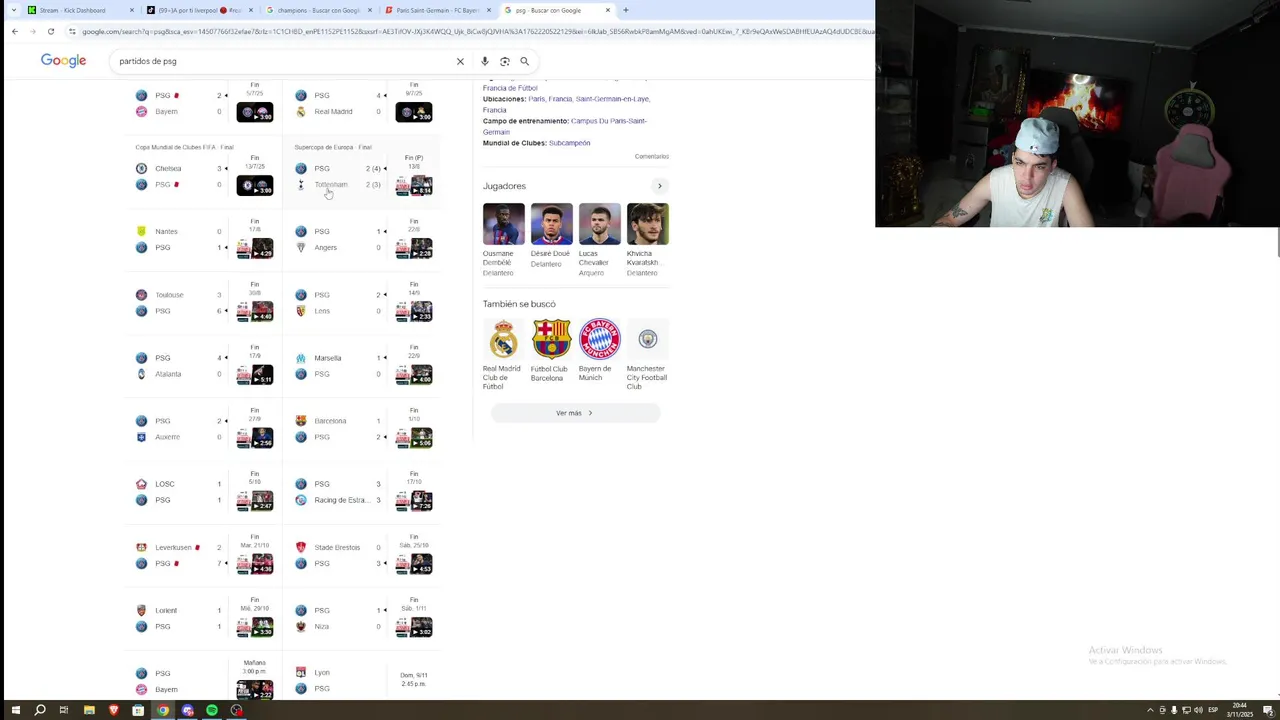This screenshot has width=1280, height=720.
Task: Open the Subcampeón link
Action: pos(569,143)
